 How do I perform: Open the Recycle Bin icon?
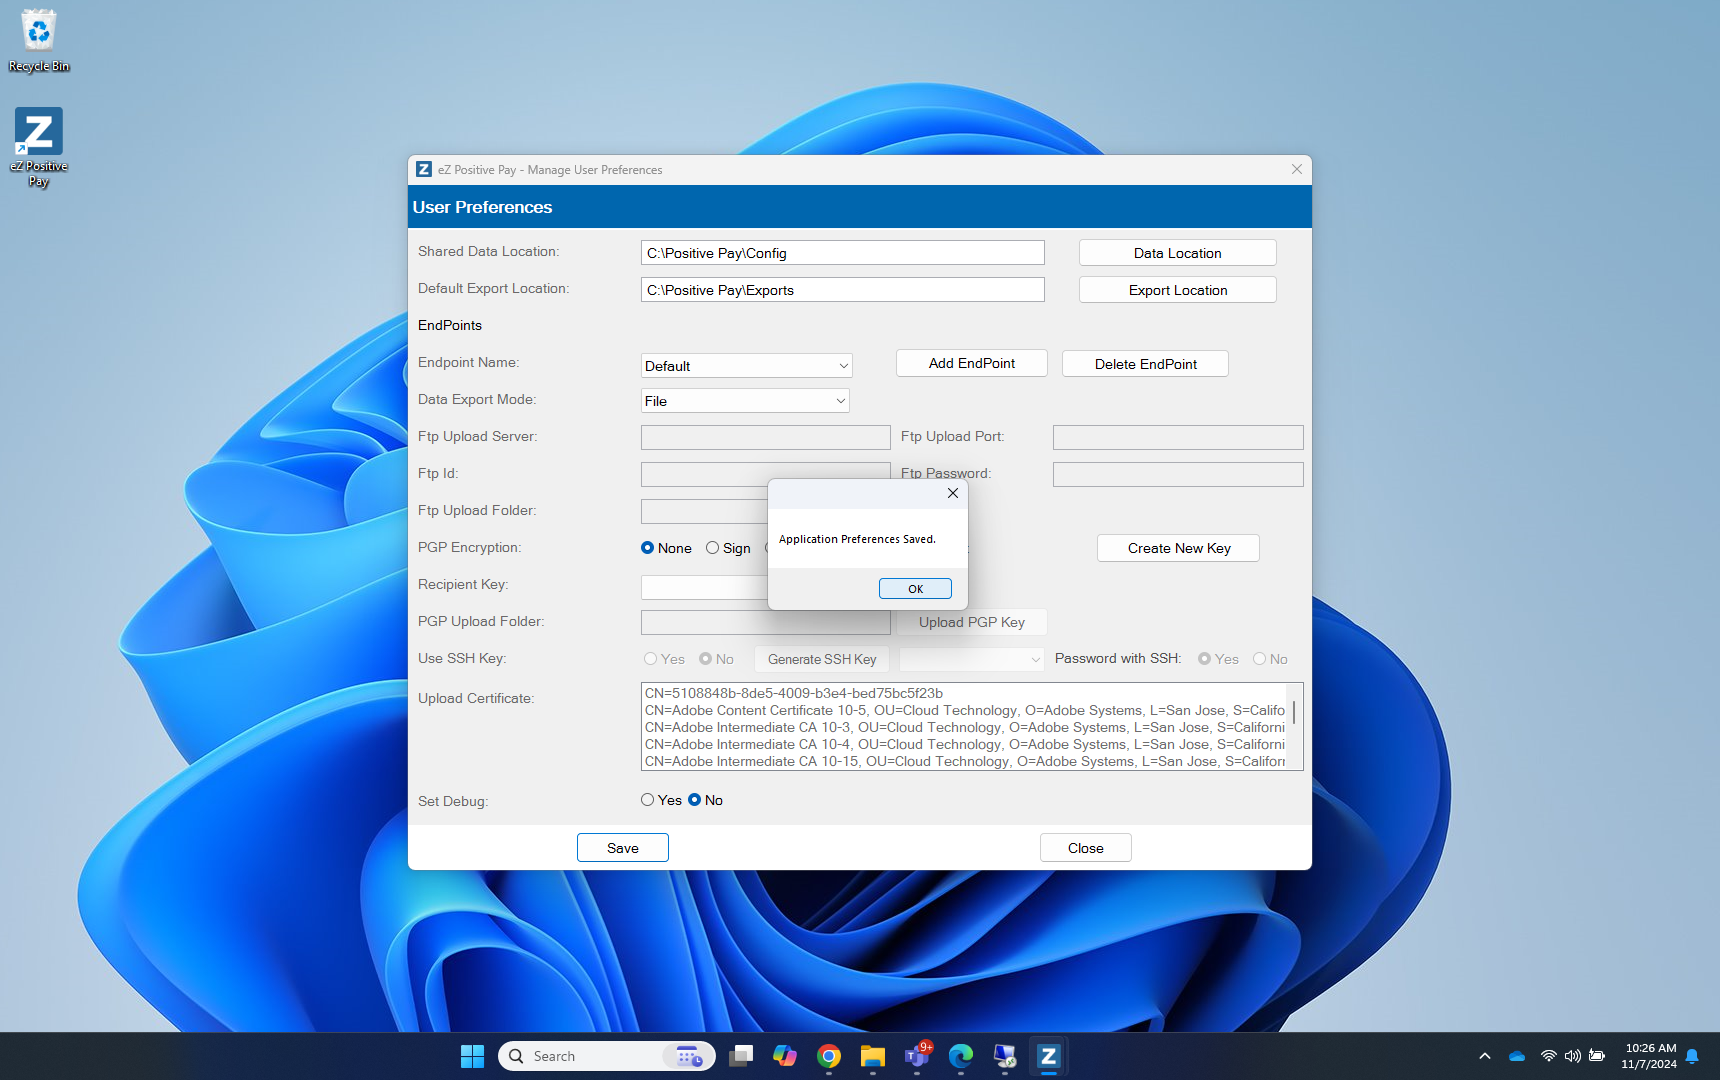[x=39, y=41]
